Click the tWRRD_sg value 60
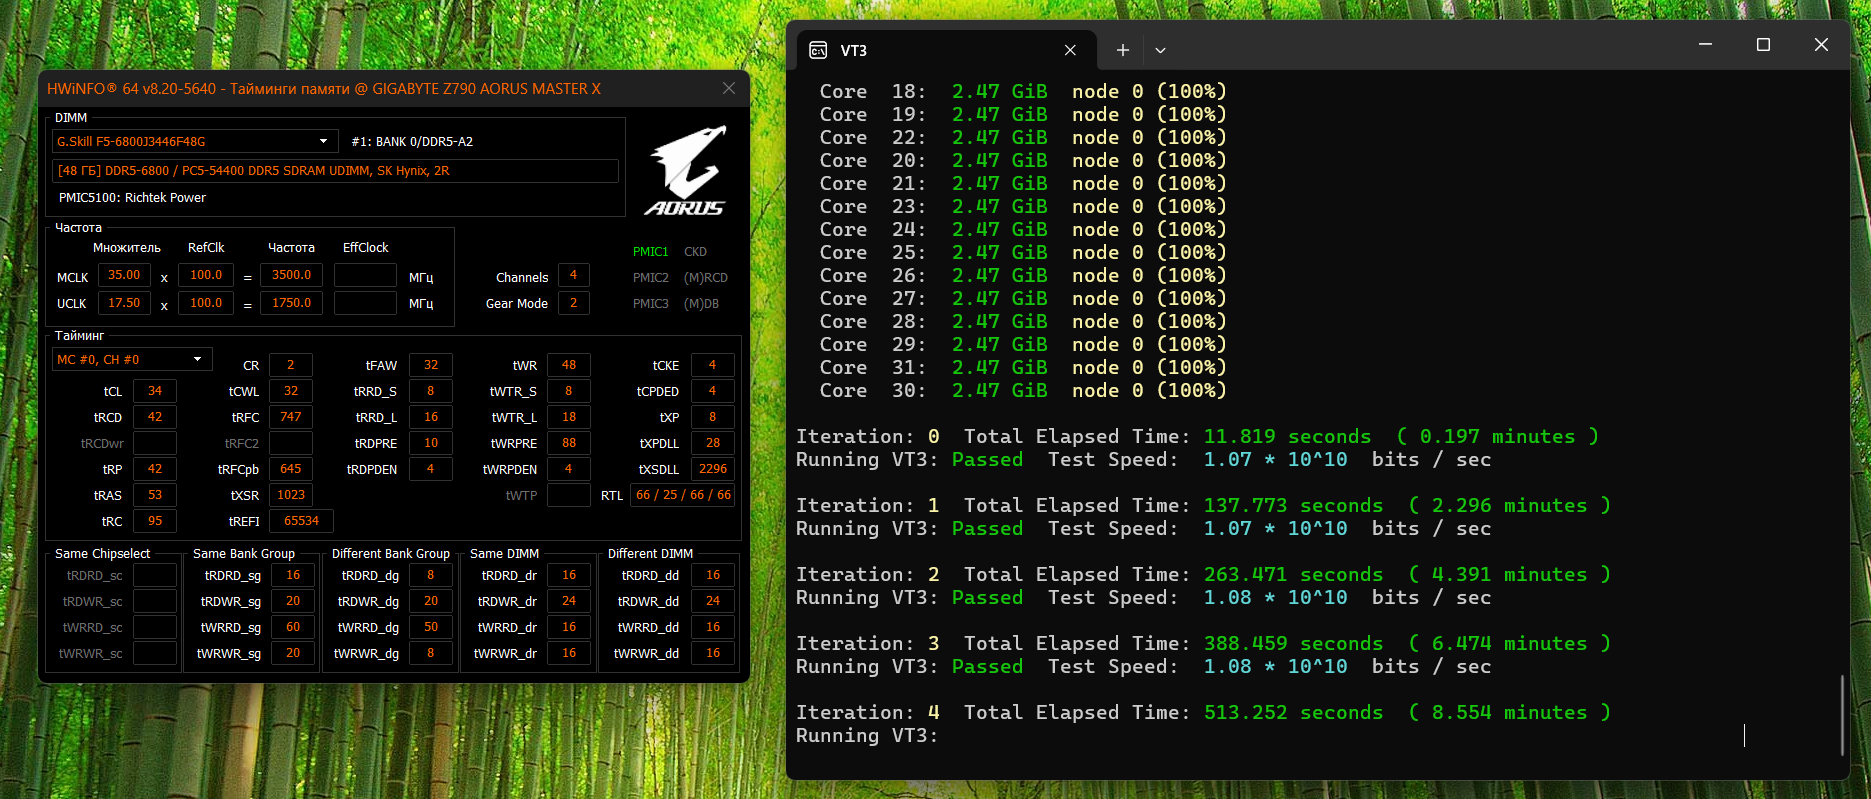The image size is (1871, 799). [x=293, y=627]
